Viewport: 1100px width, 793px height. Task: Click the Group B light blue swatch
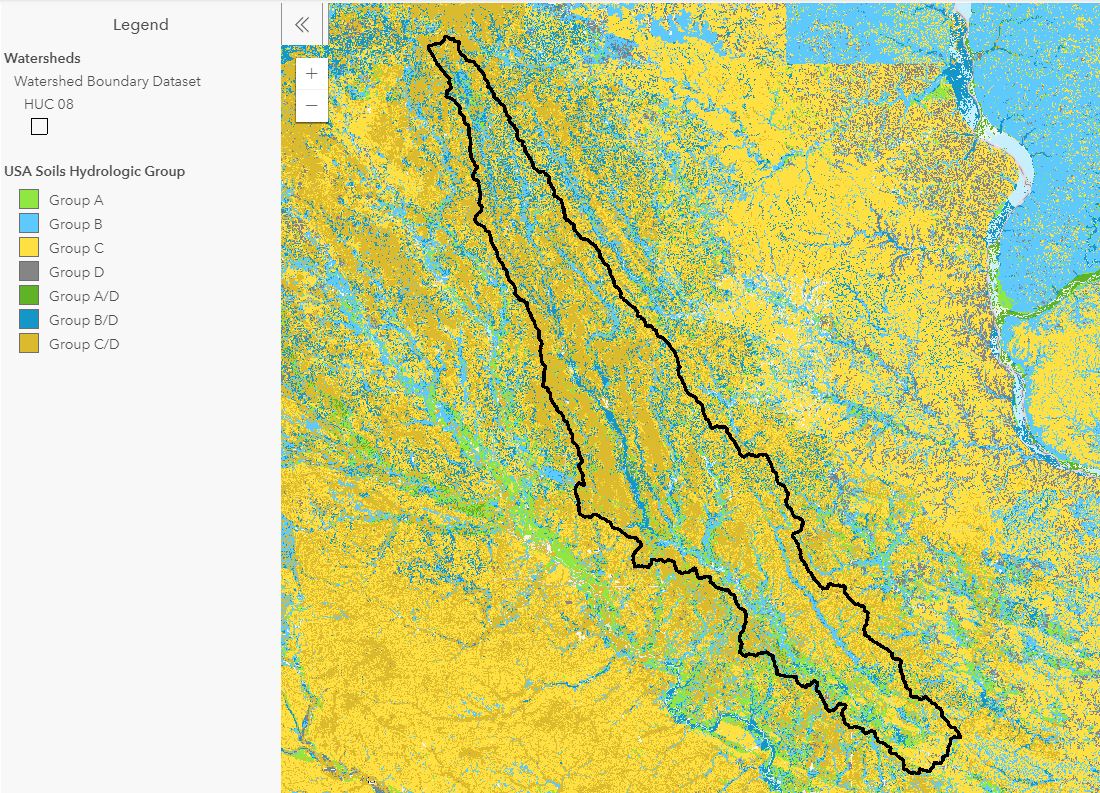pyautogui.click(x=29, y=223)
